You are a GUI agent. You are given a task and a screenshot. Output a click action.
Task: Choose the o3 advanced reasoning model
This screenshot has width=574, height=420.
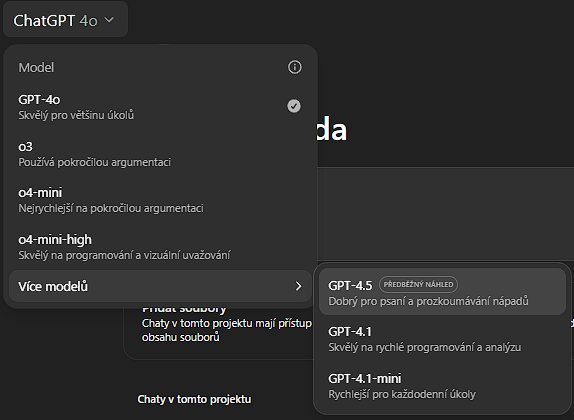[160, 154]
